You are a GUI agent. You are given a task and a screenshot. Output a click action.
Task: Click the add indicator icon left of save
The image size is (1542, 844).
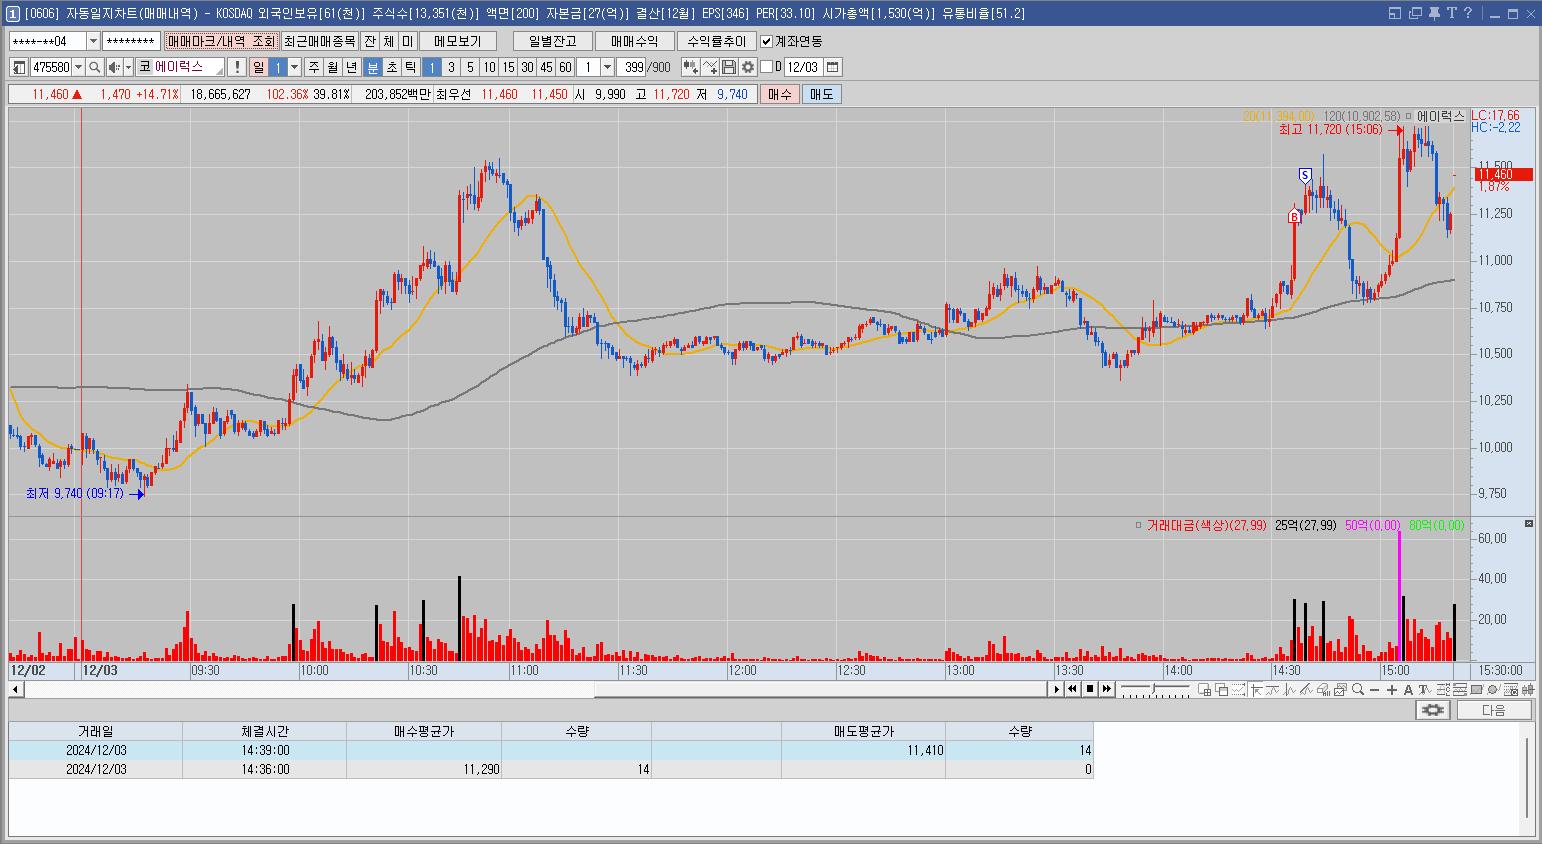[x=691, y=67]
